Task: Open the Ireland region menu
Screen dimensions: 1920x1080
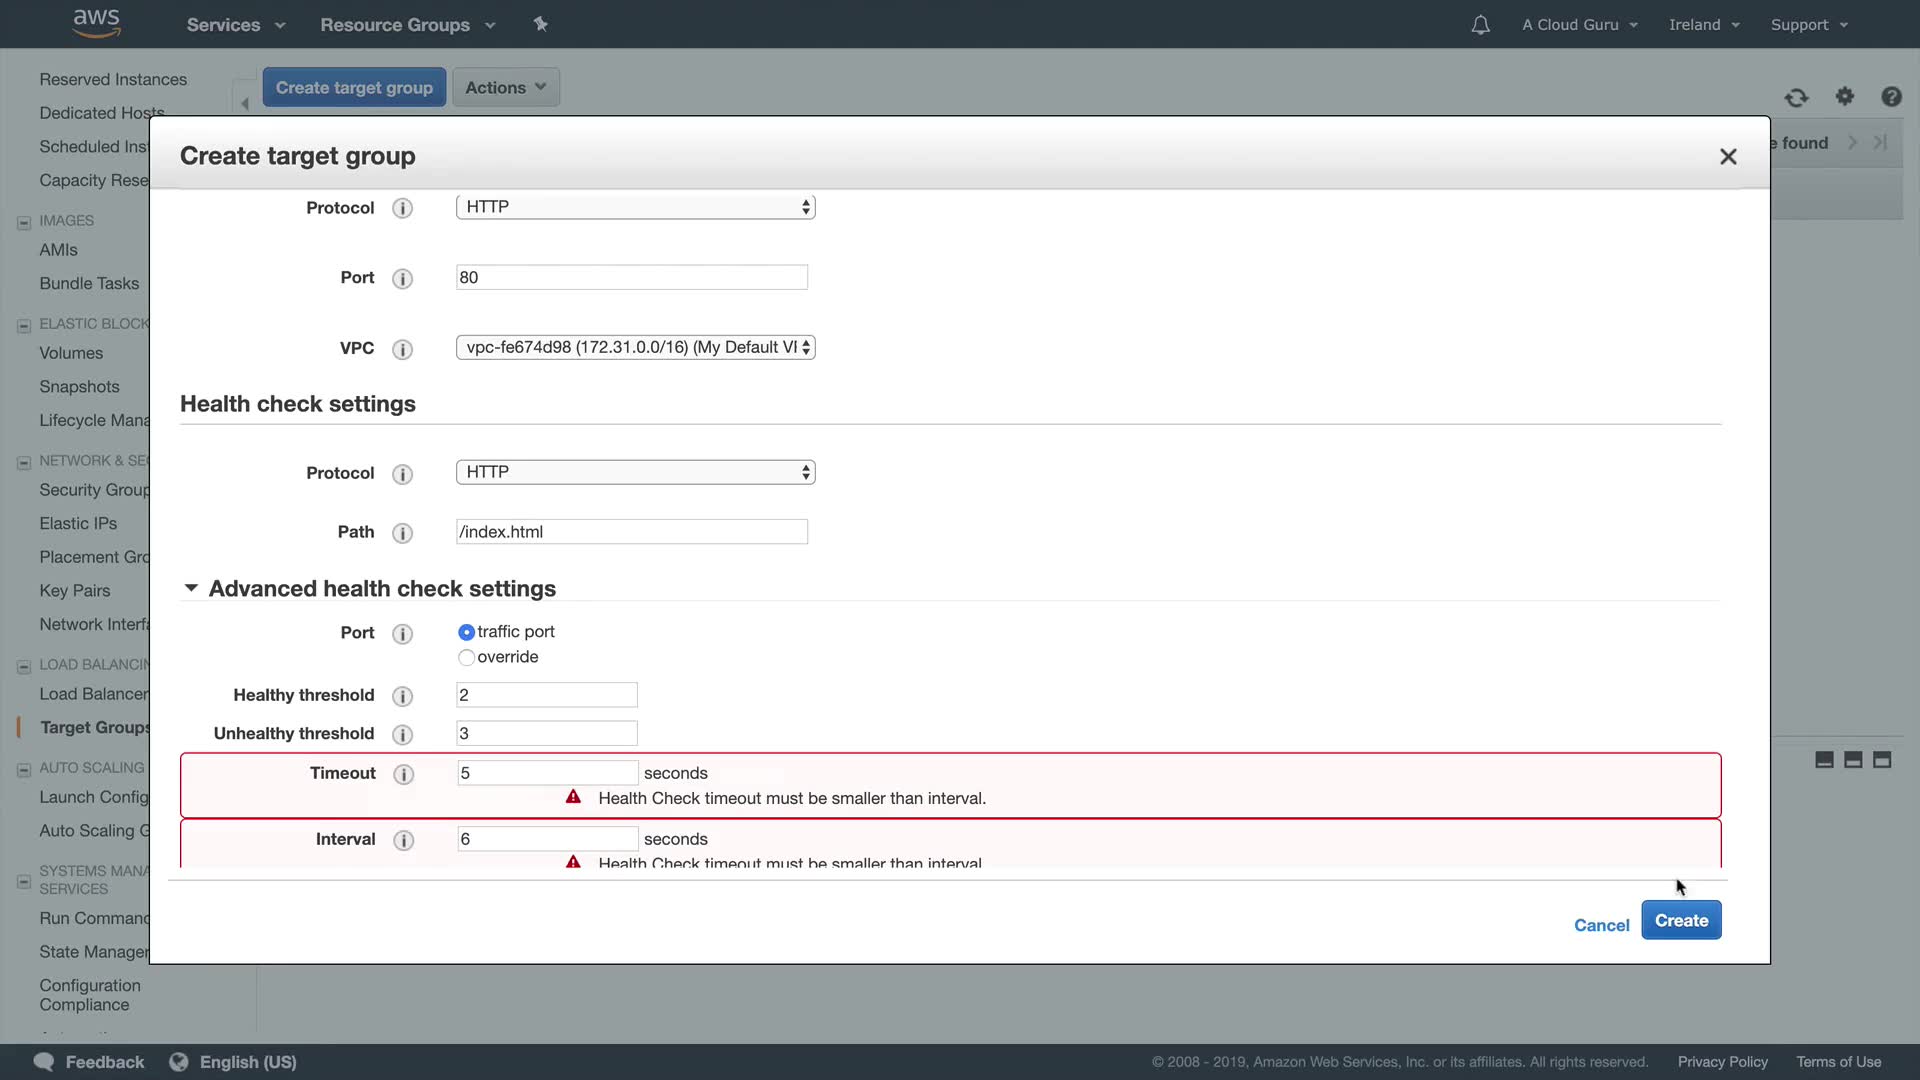Action: [1704, 25]
